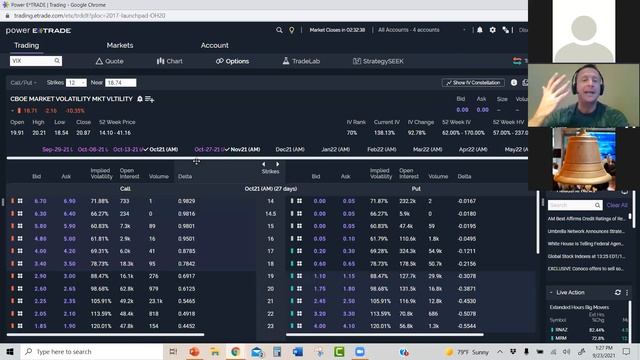Screen dimensions: 640x360
Task: Open Word from the taskbar
Action: 298,351
